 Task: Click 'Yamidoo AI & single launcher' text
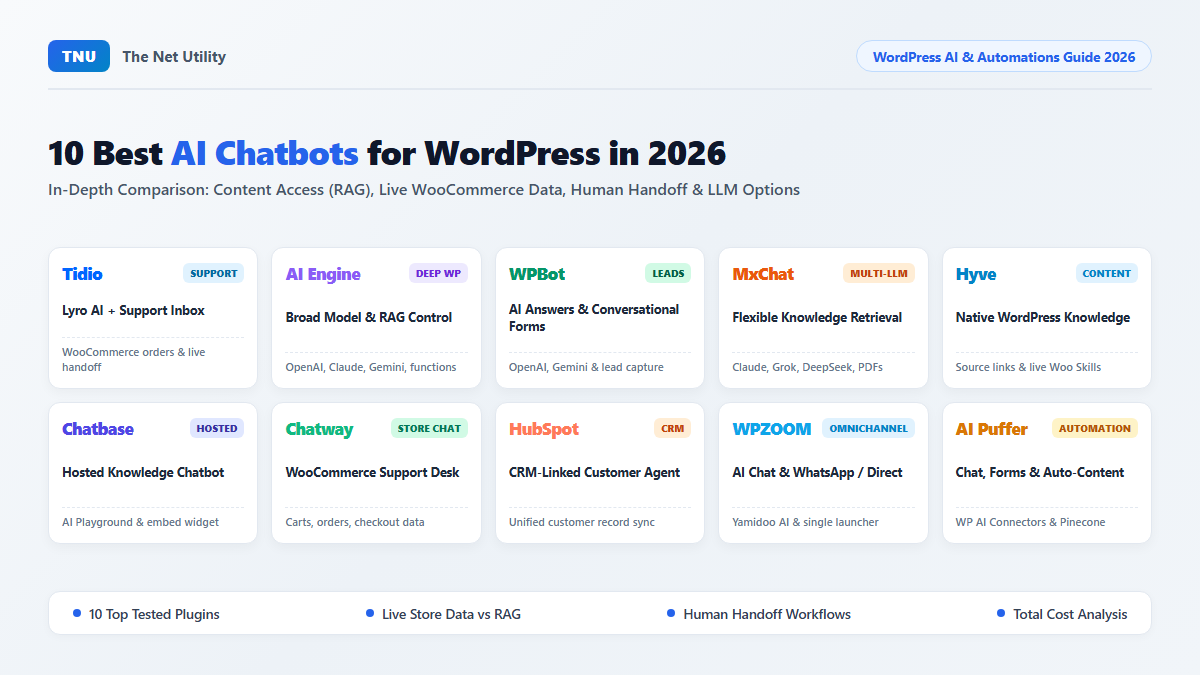[807, 522]
